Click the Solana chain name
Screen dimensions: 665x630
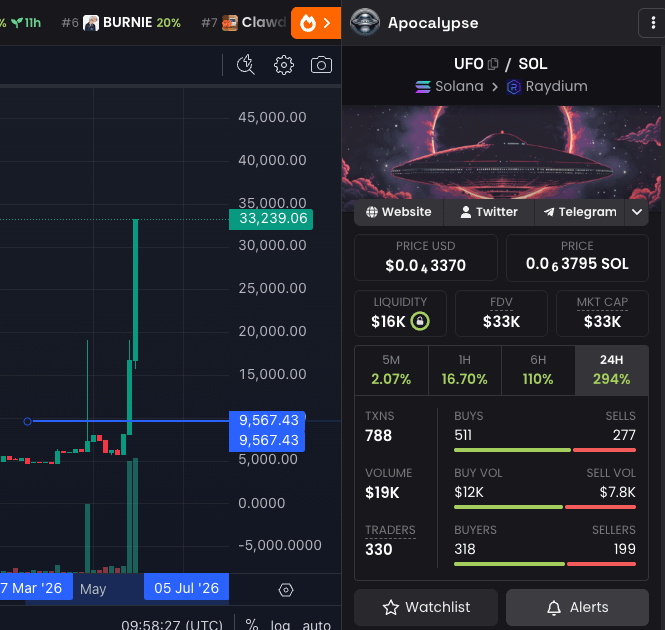pos(459,87)
